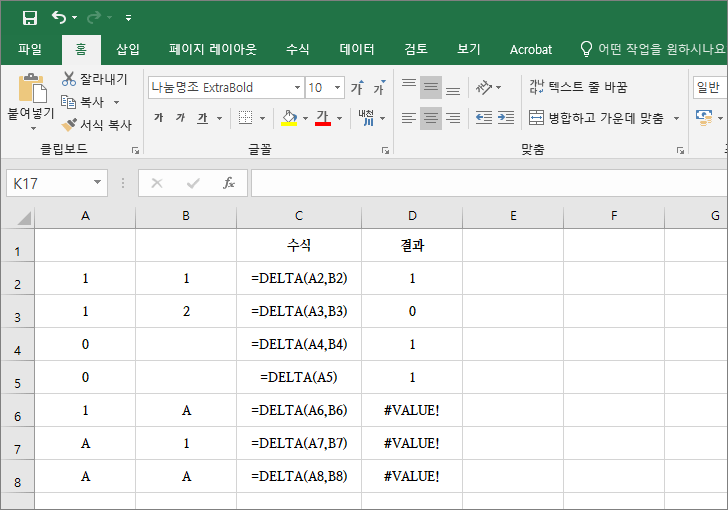Open 클립보드 dialog launcher
The width and height of the screenshot is (728, 510).
(x=135, y=150)
